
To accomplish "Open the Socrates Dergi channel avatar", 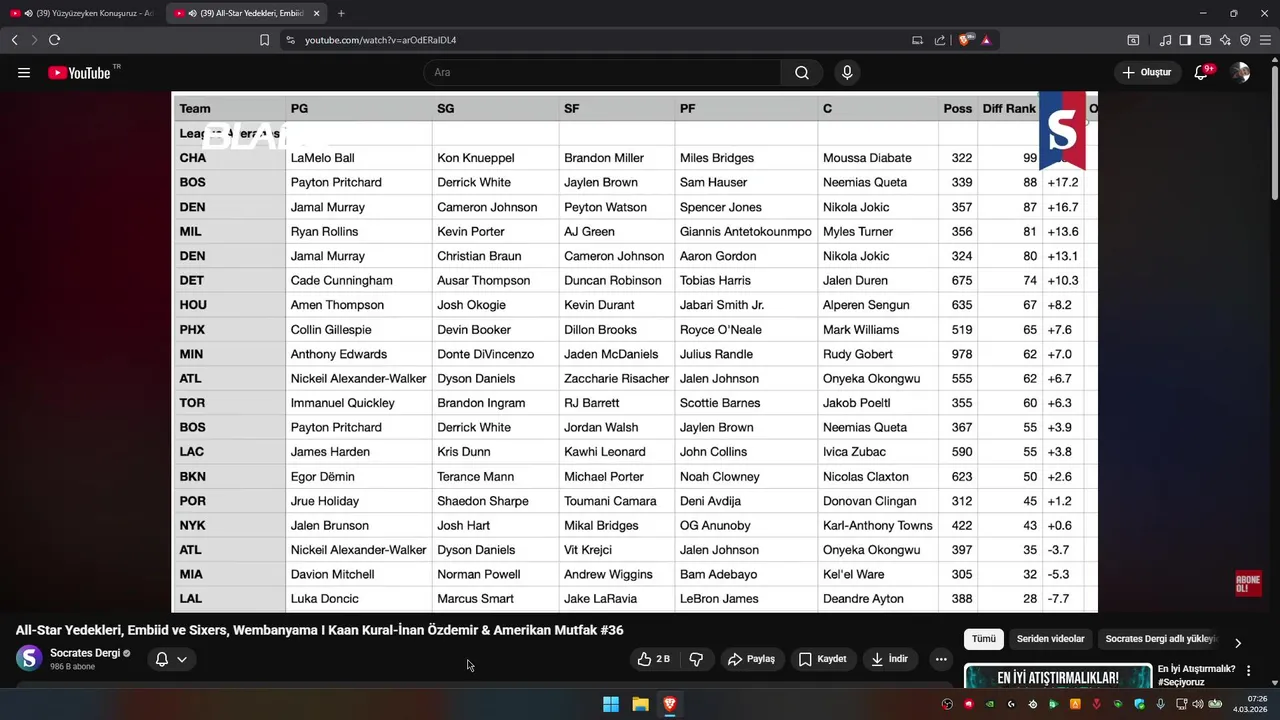I will coord(30,658).
